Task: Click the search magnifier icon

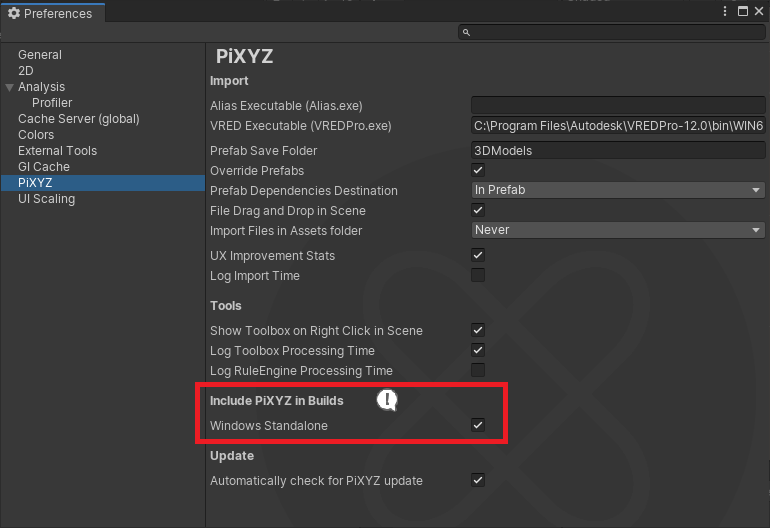Action: click(x=466, y=32)
